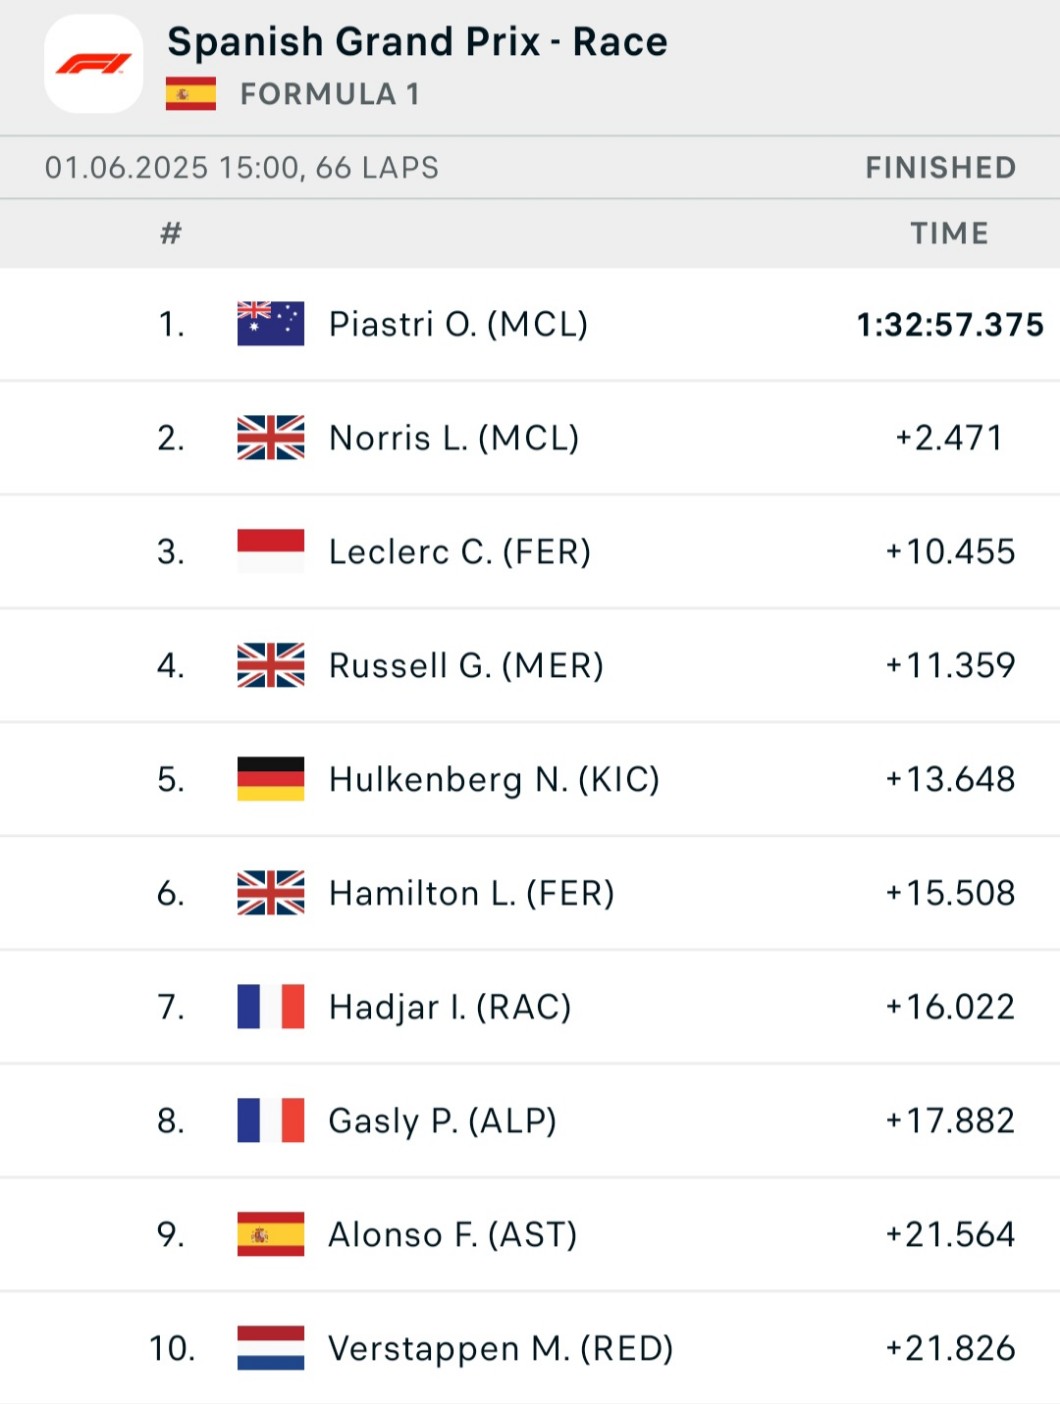Screen dimensions: 1060x1404
Task: Open the Spanish Grand Prix - Race title
Action: pos(417,42)
